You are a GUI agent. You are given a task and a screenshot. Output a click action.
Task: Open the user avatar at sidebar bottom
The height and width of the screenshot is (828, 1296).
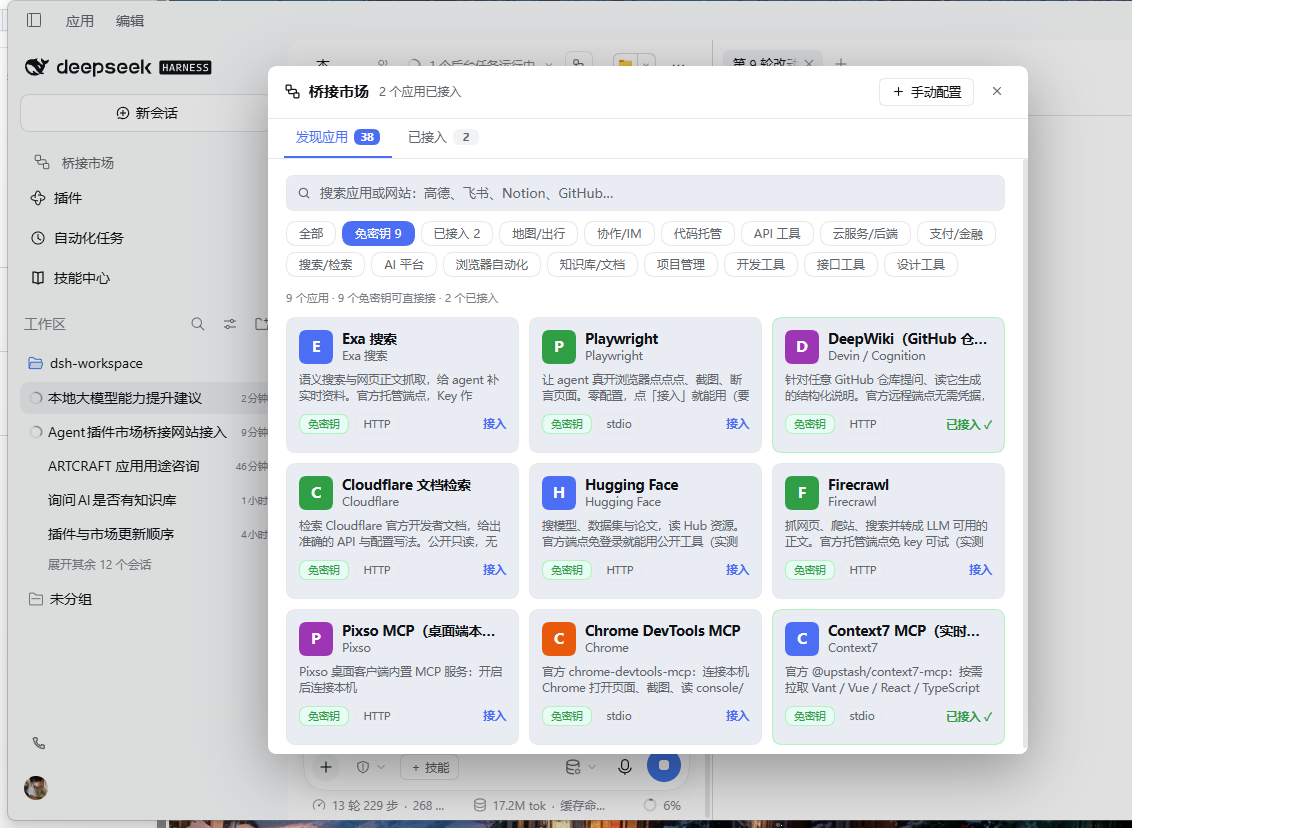(x=36, y=787)
